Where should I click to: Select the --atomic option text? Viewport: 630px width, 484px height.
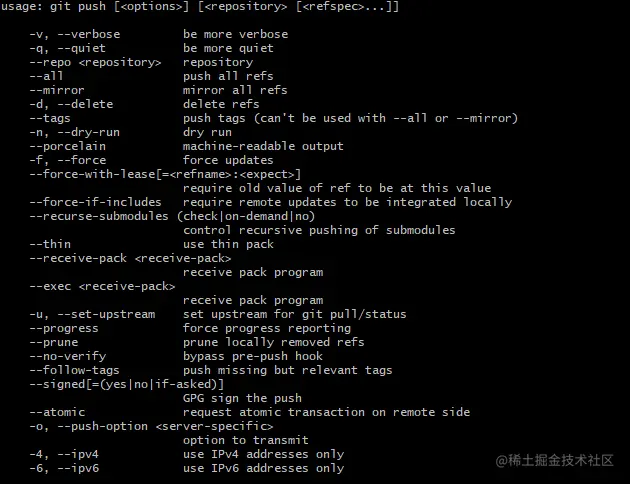coord(57,413)
